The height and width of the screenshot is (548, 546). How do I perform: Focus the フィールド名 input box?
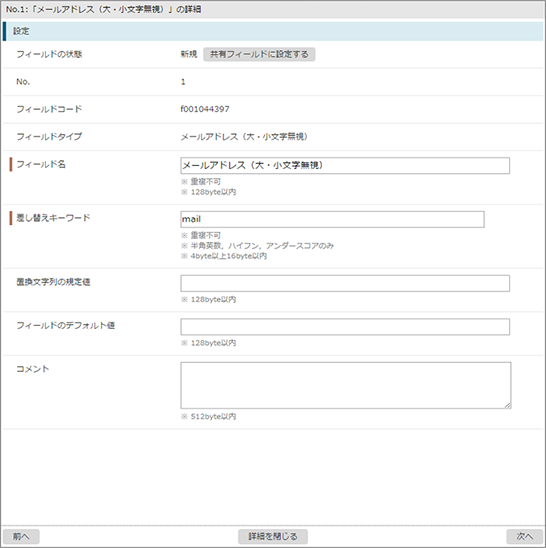coord(345,166)
